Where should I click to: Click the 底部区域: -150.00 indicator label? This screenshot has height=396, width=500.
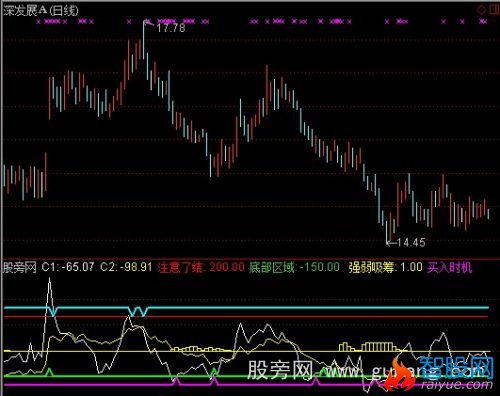coord(294,267)
